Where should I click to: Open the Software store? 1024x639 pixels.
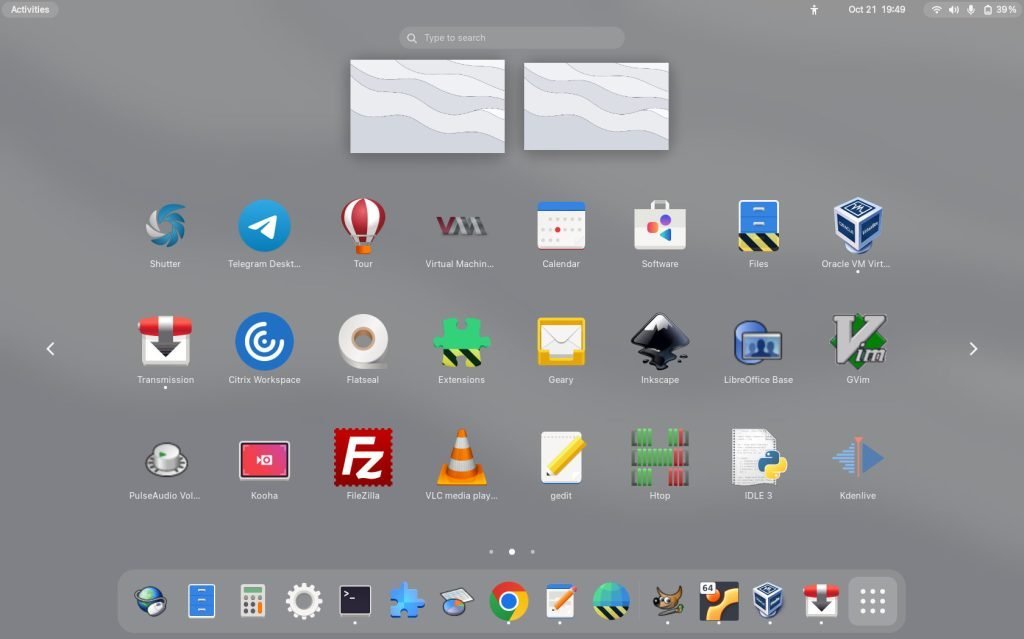point(660,227)
